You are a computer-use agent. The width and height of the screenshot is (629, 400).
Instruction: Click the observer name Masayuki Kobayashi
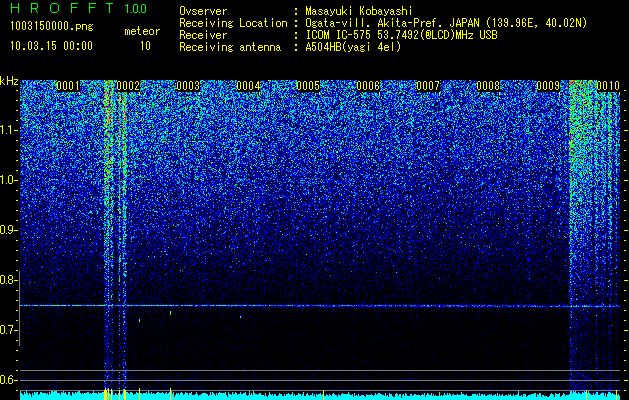359,11
